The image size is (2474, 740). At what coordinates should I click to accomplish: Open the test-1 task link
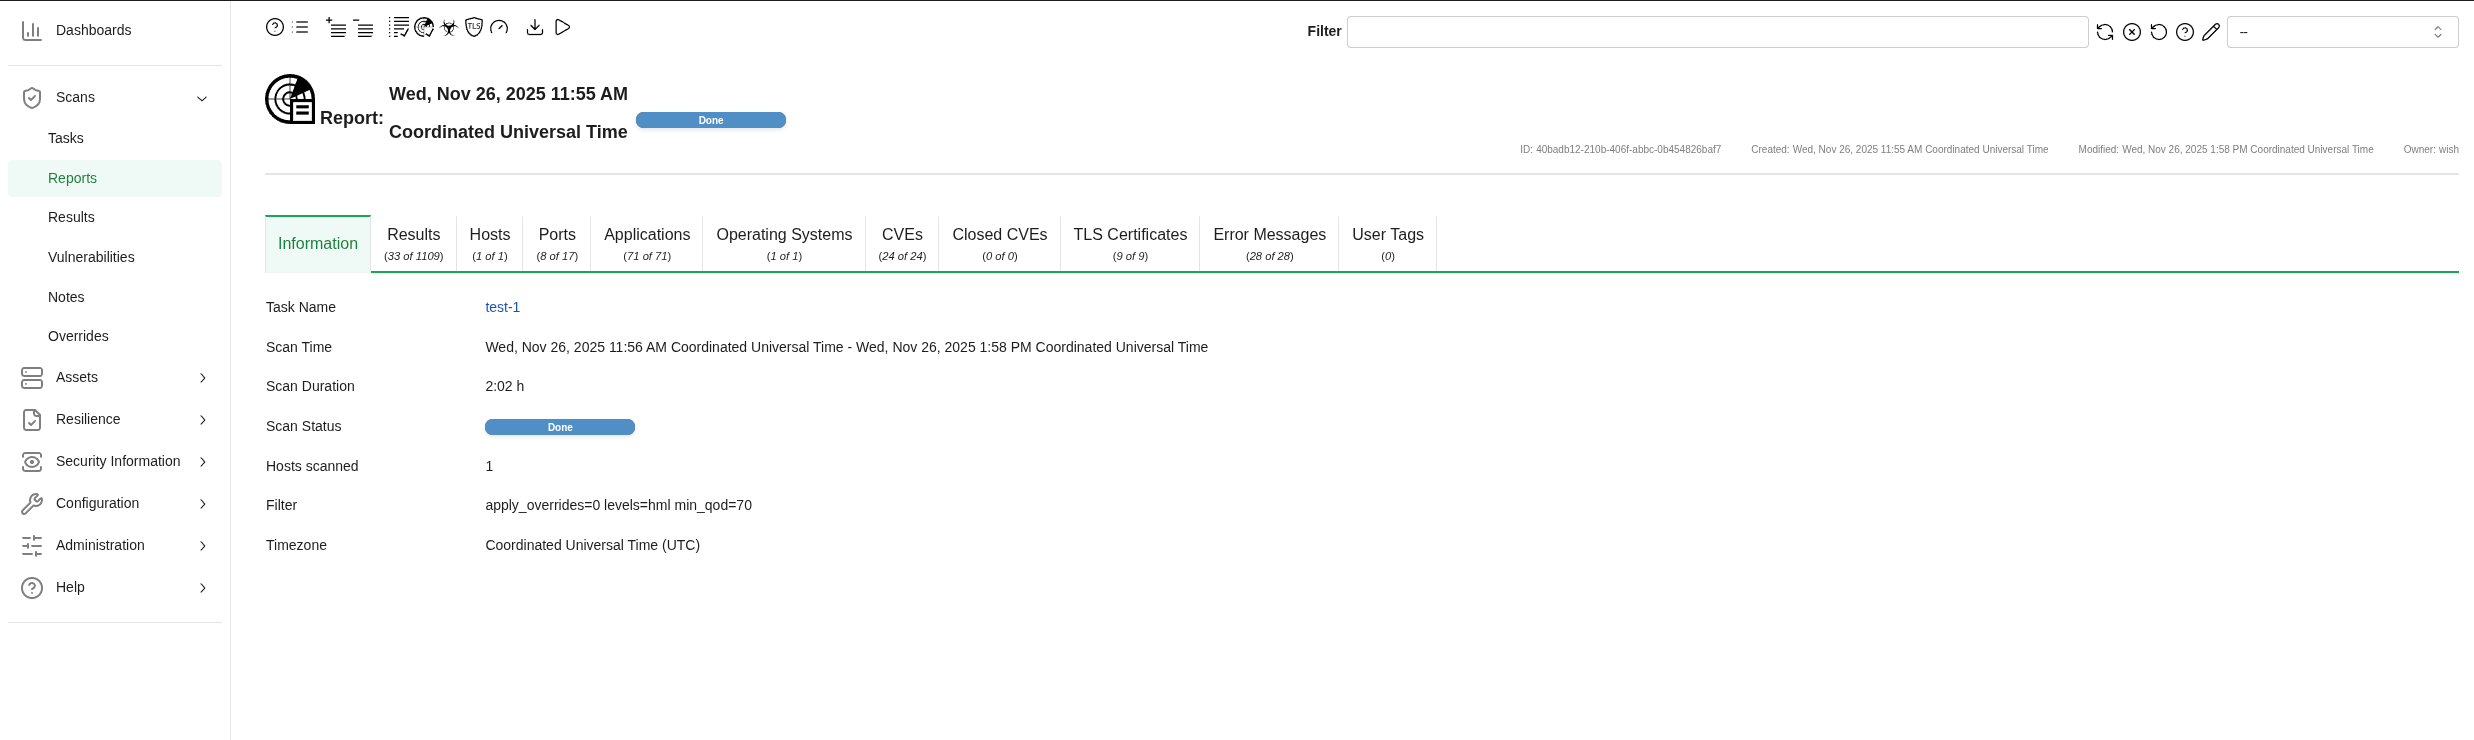tap(502, 307)
